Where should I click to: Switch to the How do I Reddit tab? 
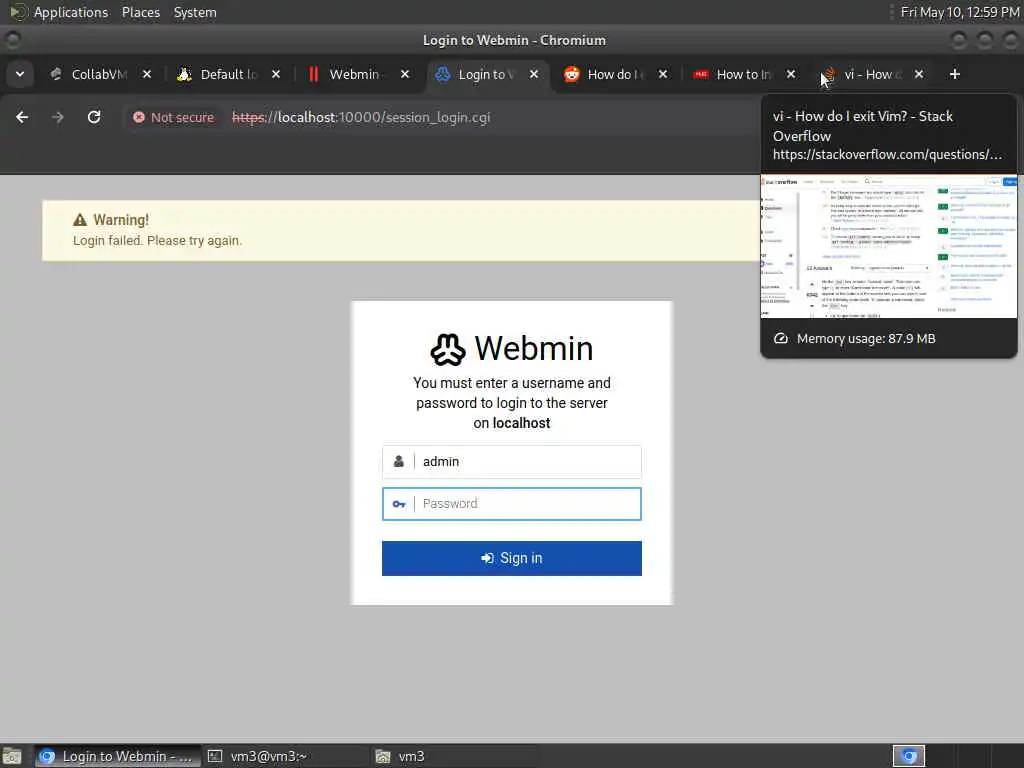pos(615,74)
